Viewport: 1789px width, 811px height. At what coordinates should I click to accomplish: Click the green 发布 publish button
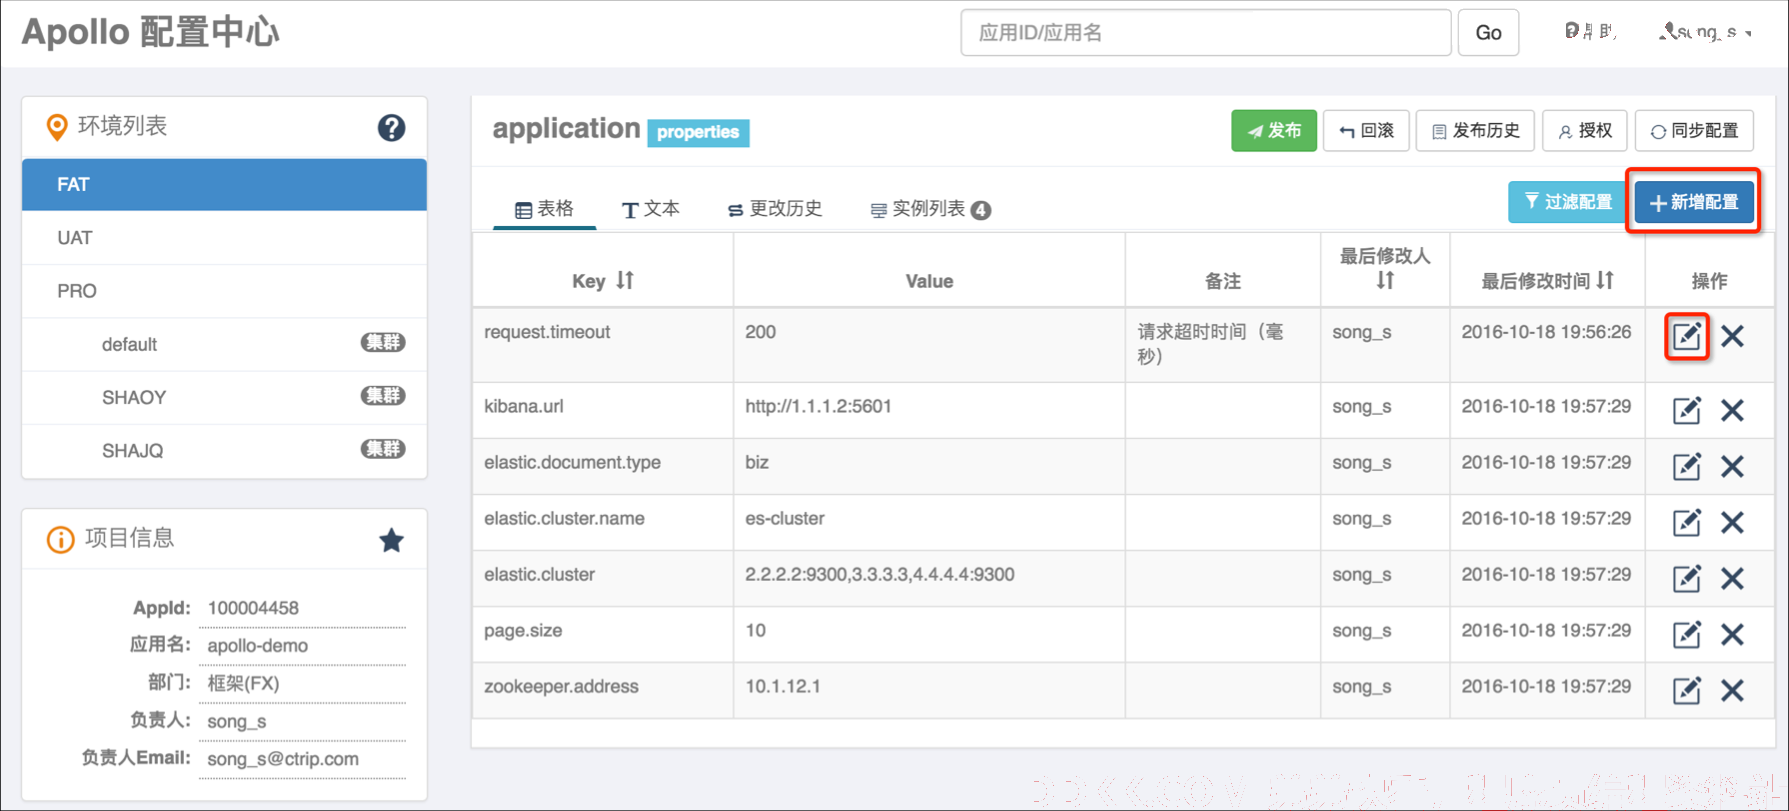pyautogui.click(x=1274, y=131)
